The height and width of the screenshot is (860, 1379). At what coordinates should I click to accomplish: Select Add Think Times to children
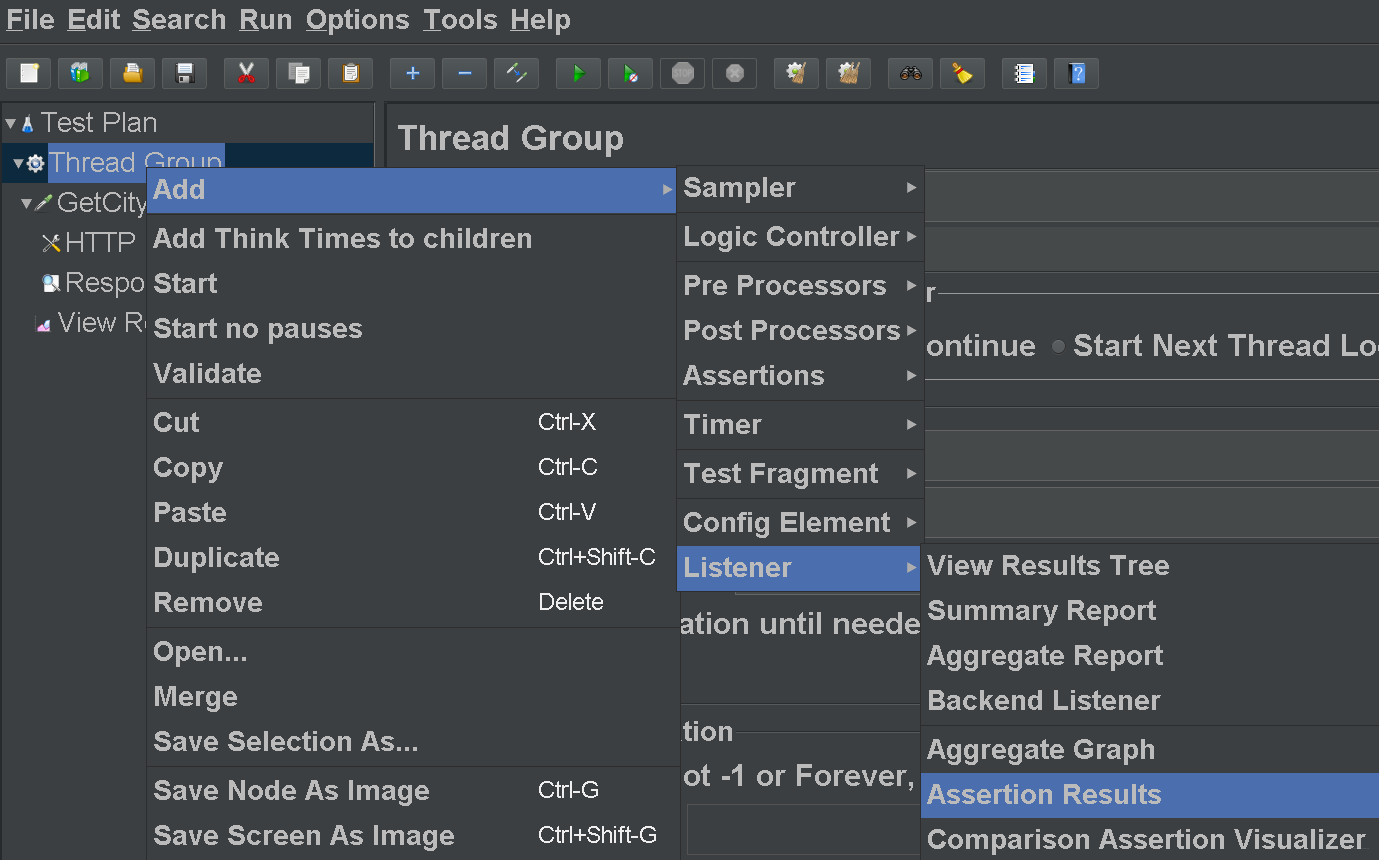(411, 239)
